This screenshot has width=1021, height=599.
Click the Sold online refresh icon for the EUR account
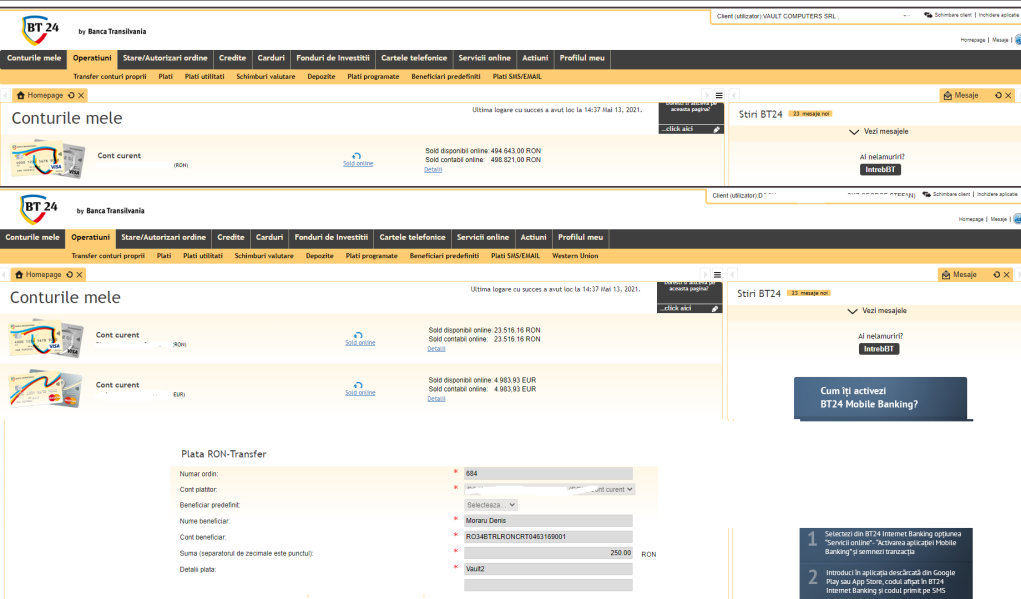[x=358, y=385]
